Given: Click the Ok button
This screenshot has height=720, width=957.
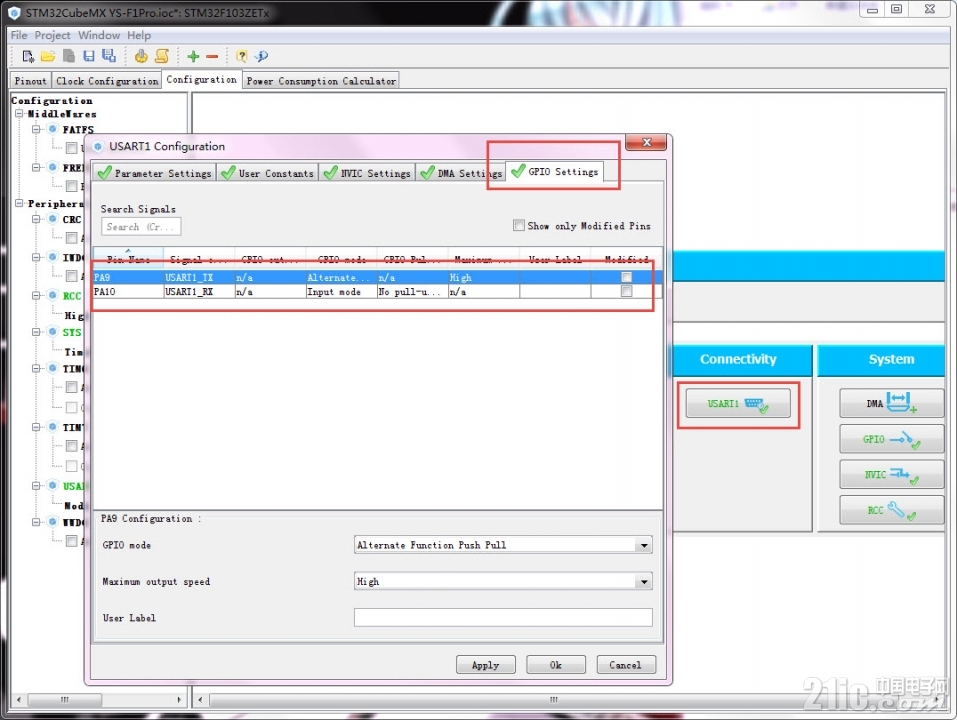Looking at the screenshot, I should click(x=555, y=665).
